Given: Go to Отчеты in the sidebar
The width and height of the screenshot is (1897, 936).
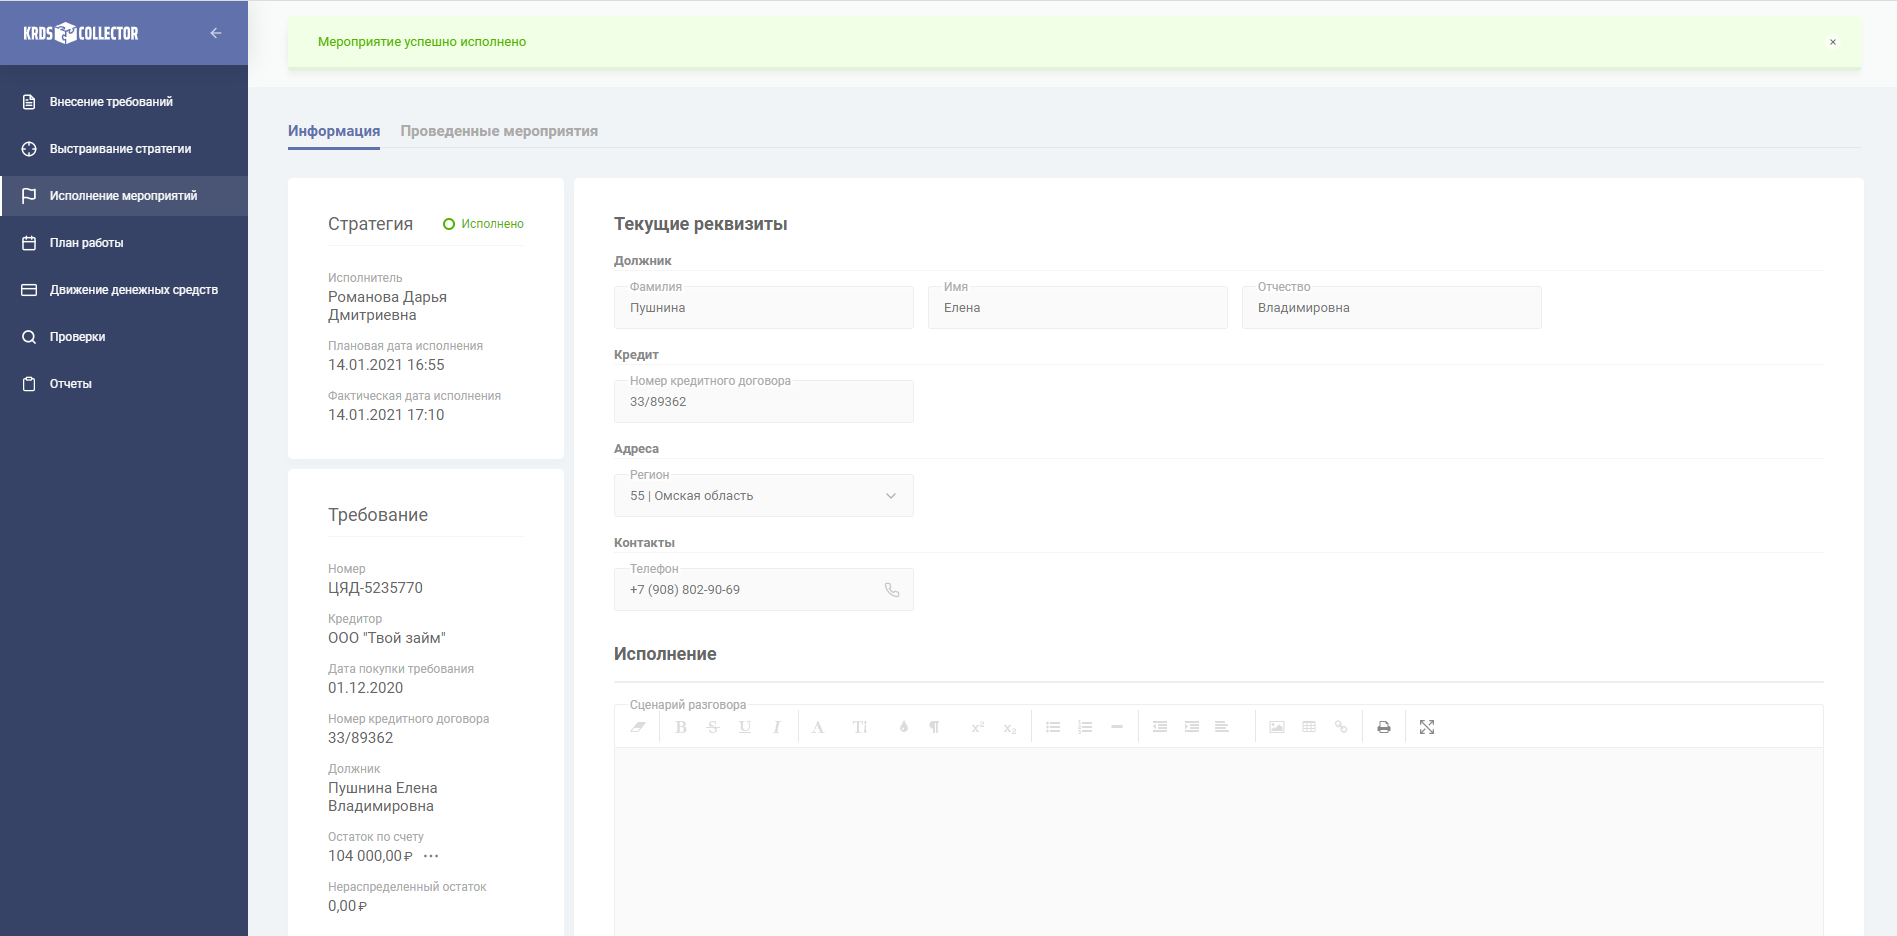Looking at the screenshot, I should (x=71, y=384).
